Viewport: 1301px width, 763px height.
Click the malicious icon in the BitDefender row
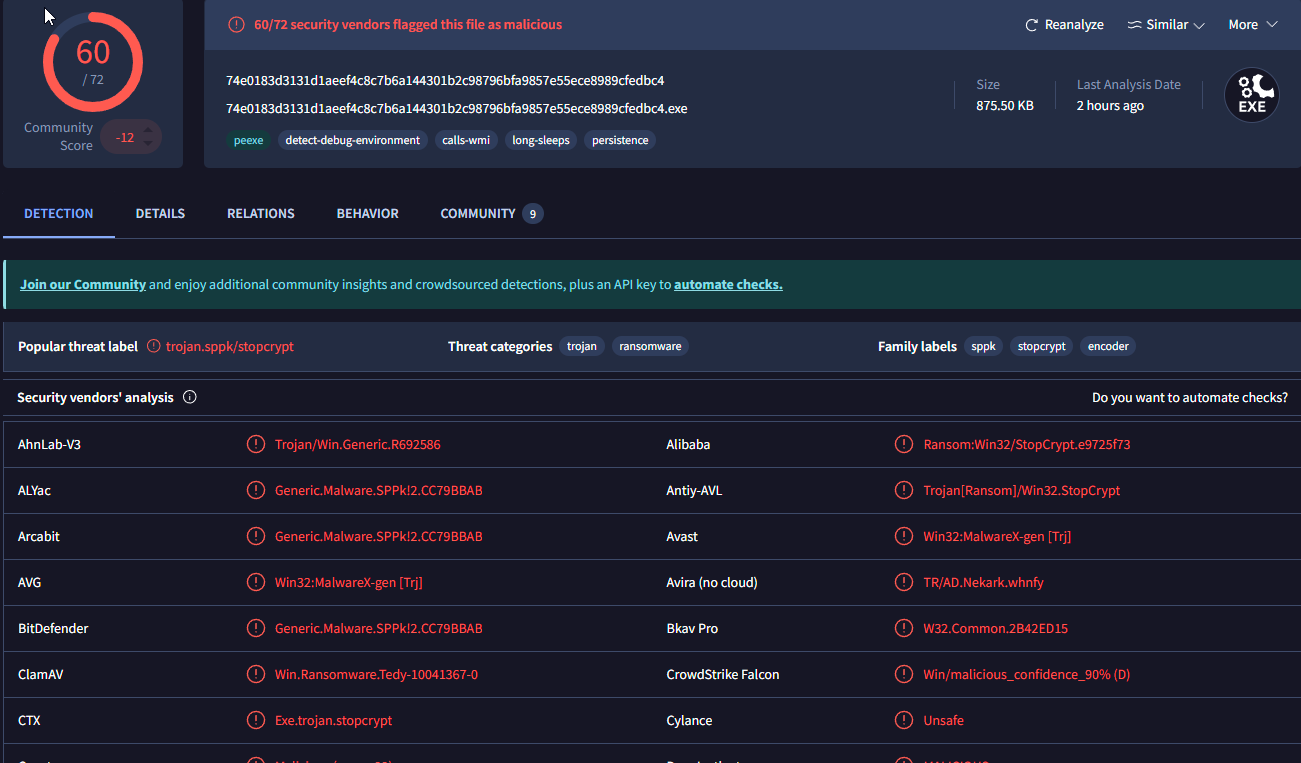click(256, 628)
